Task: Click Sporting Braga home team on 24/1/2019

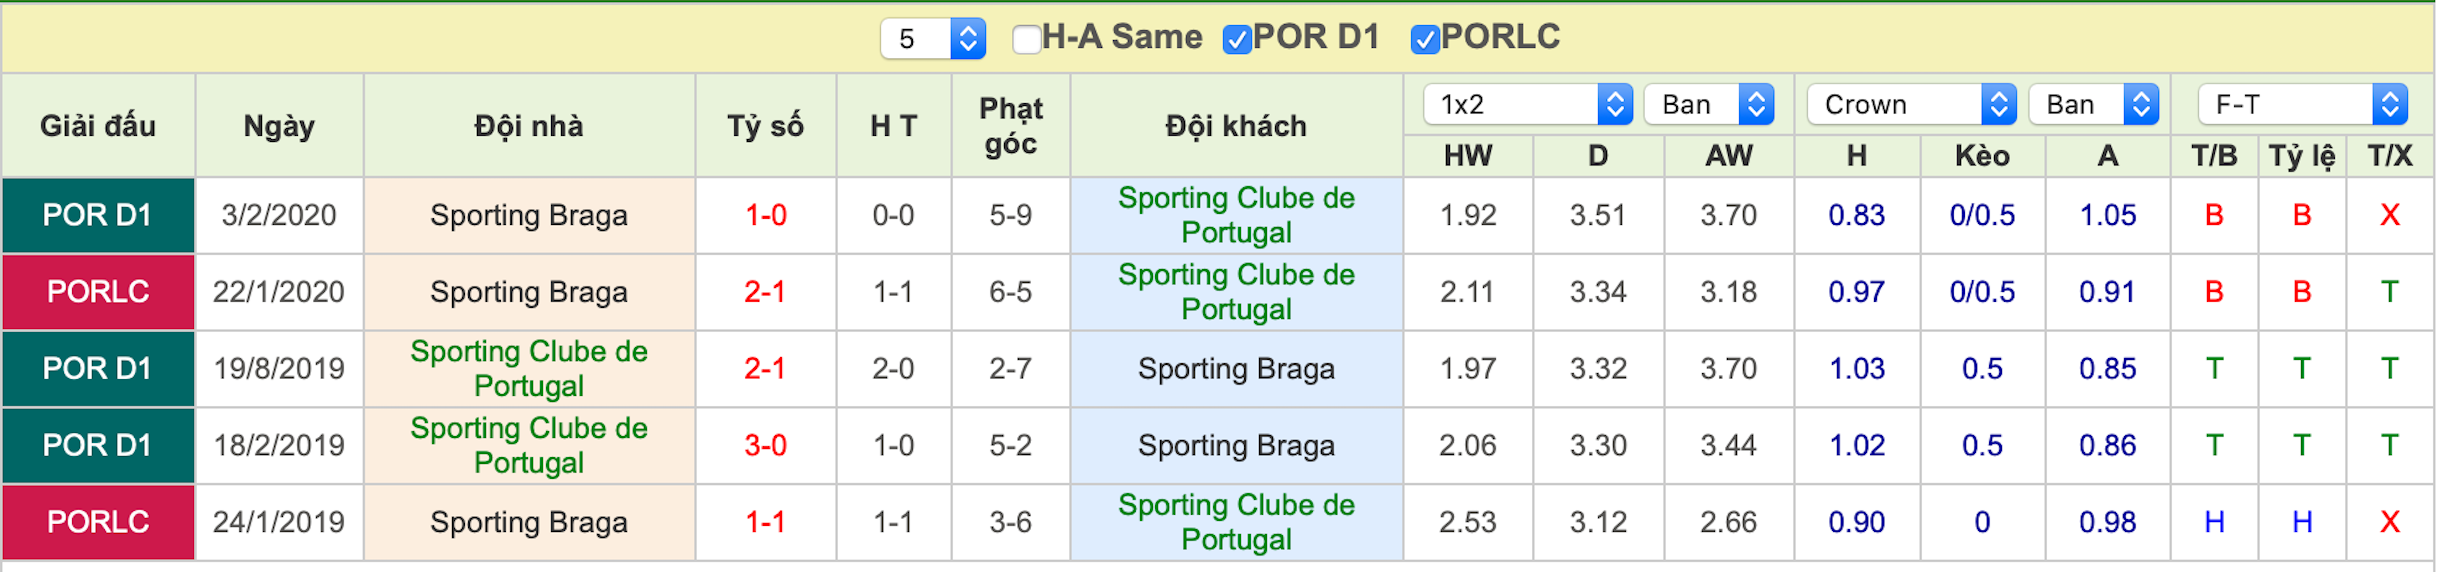Action: pos(529,522)
